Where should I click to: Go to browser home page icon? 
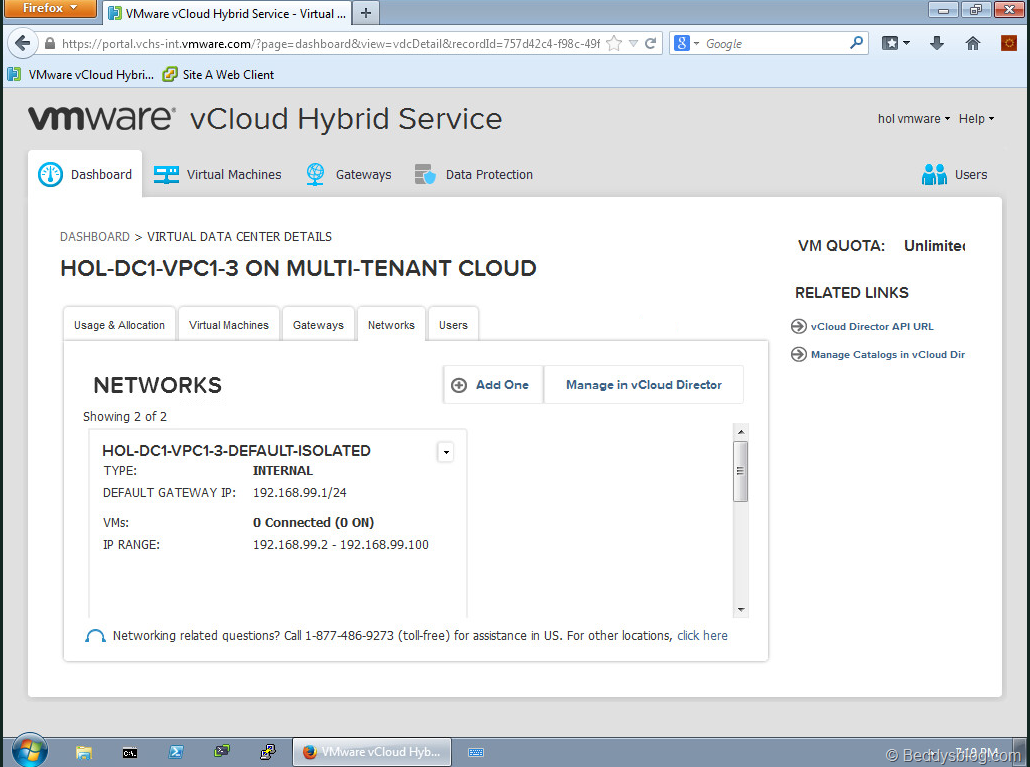pyautogui.click(x=973, y=43)
